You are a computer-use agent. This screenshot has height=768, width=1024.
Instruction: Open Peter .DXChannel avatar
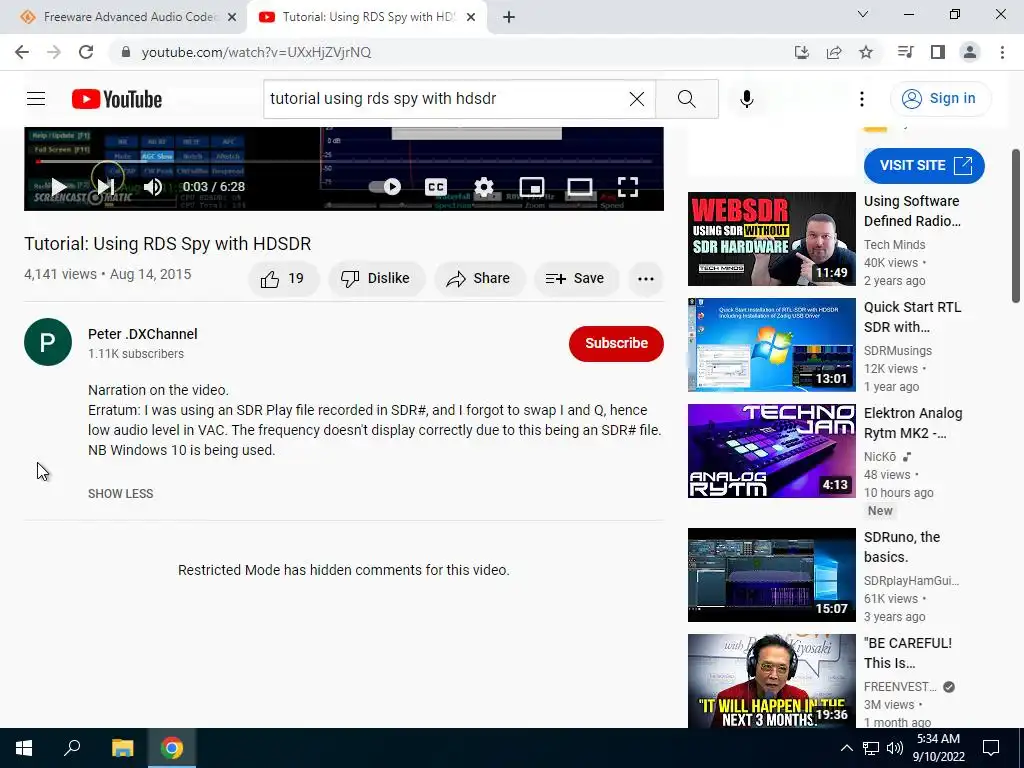(x=48, y=342)
